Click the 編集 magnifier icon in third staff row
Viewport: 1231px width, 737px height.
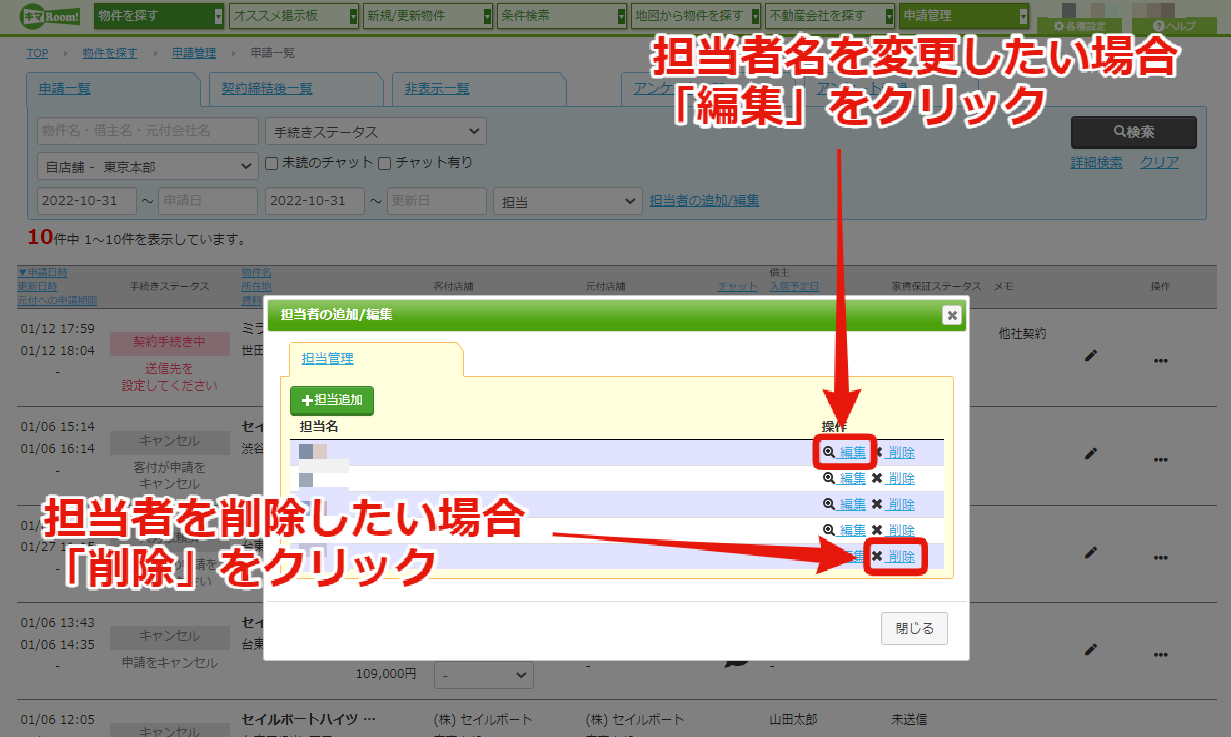pos(829,504)
